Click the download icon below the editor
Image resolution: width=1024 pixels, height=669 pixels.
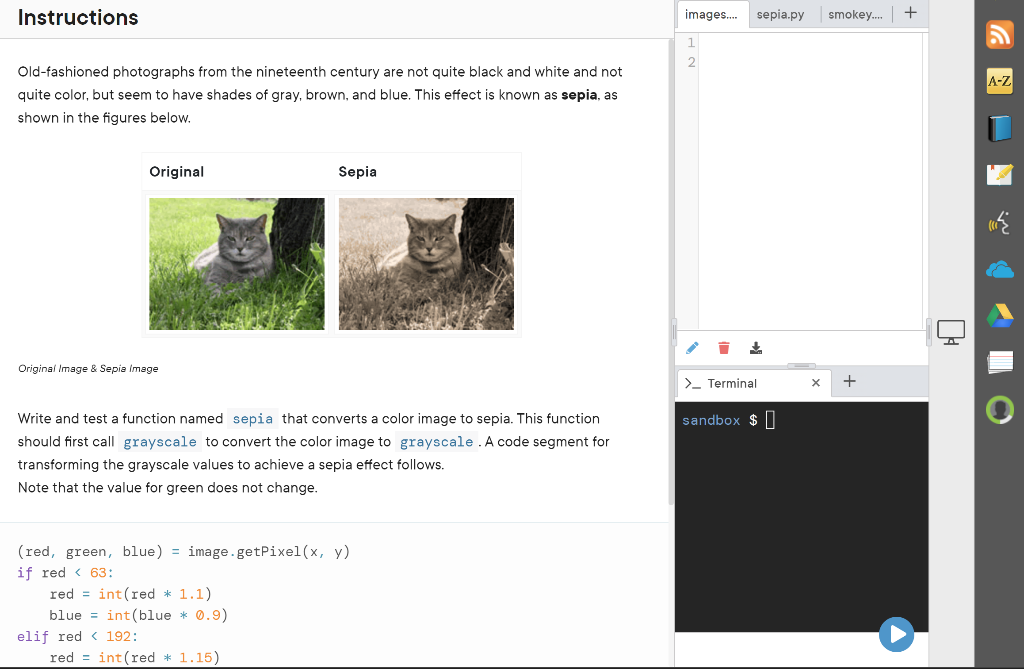tap(756, 347)
